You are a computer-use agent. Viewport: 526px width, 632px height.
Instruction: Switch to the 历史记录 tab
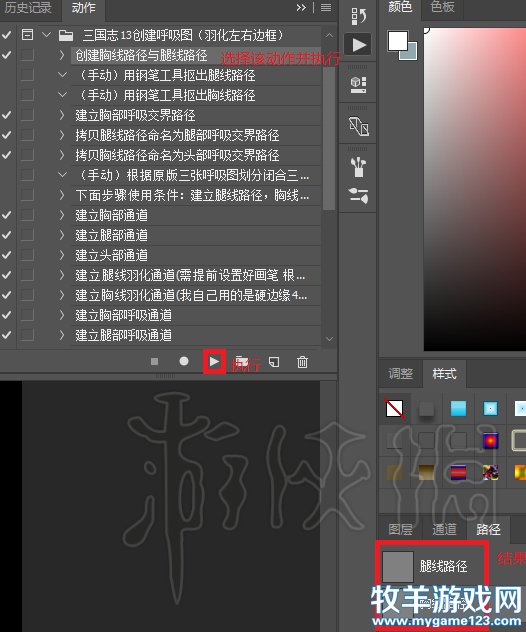[x=28, y=8]
